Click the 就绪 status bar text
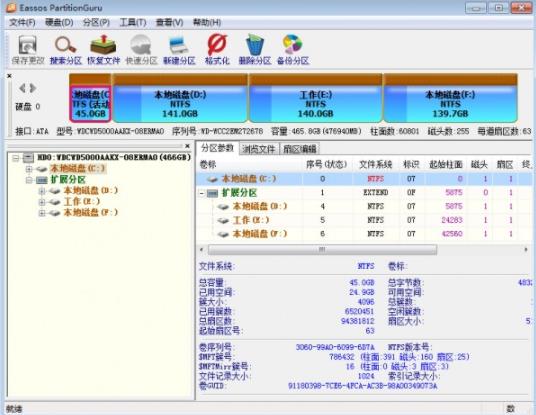This screenshot has height=415, width=536. [15, 409]
